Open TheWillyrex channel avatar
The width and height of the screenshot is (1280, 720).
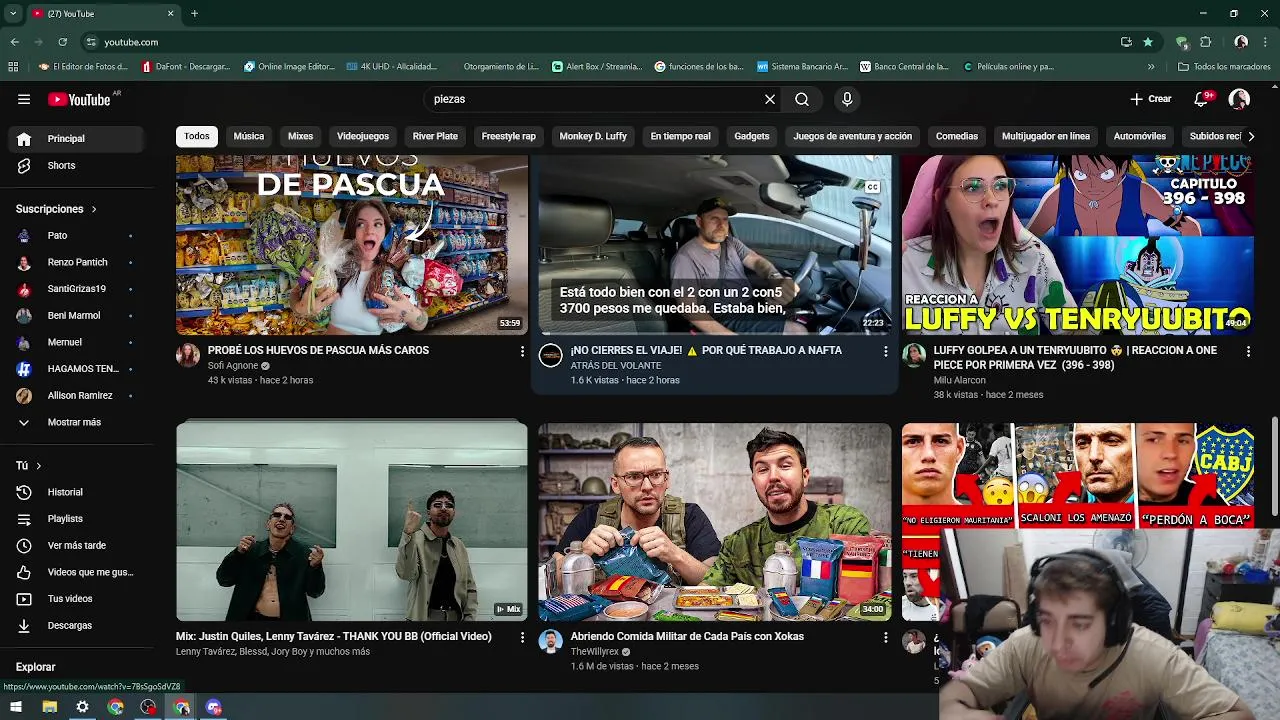551,641
